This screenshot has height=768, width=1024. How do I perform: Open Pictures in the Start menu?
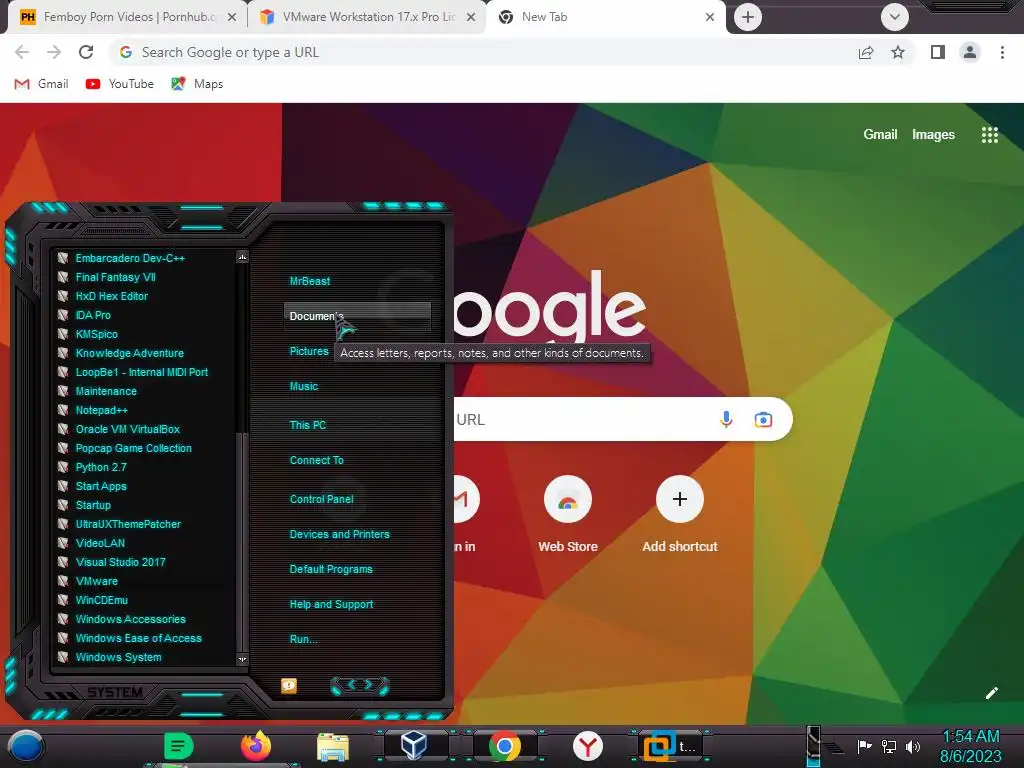(x=309, y=351)
